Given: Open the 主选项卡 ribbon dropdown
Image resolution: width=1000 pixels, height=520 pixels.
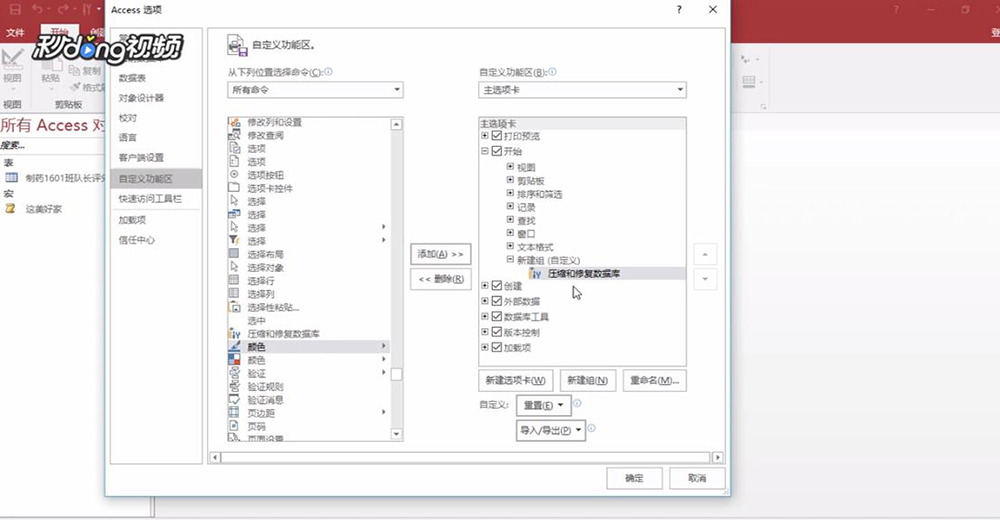Looking at the screenshot, I should point(582,90).
